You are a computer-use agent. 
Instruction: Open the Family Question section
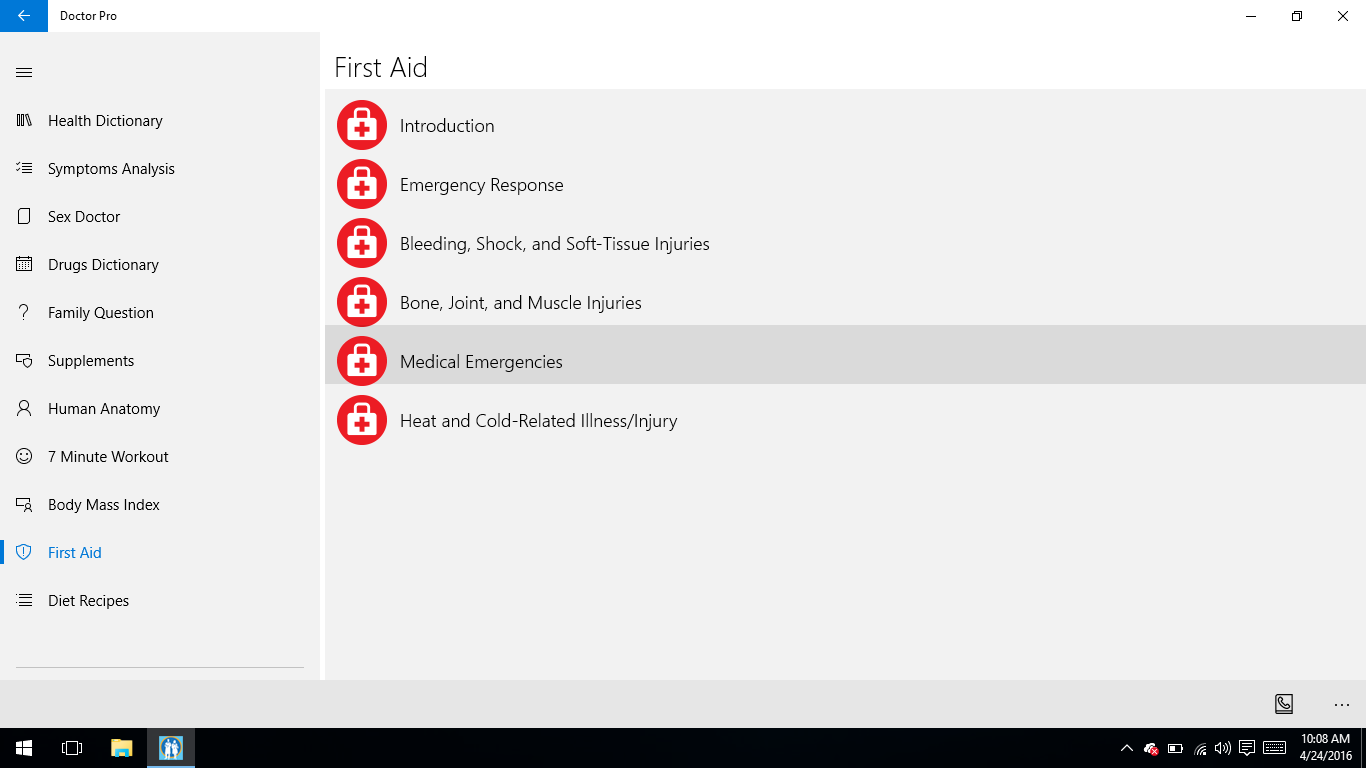click(x=100, y=313)
